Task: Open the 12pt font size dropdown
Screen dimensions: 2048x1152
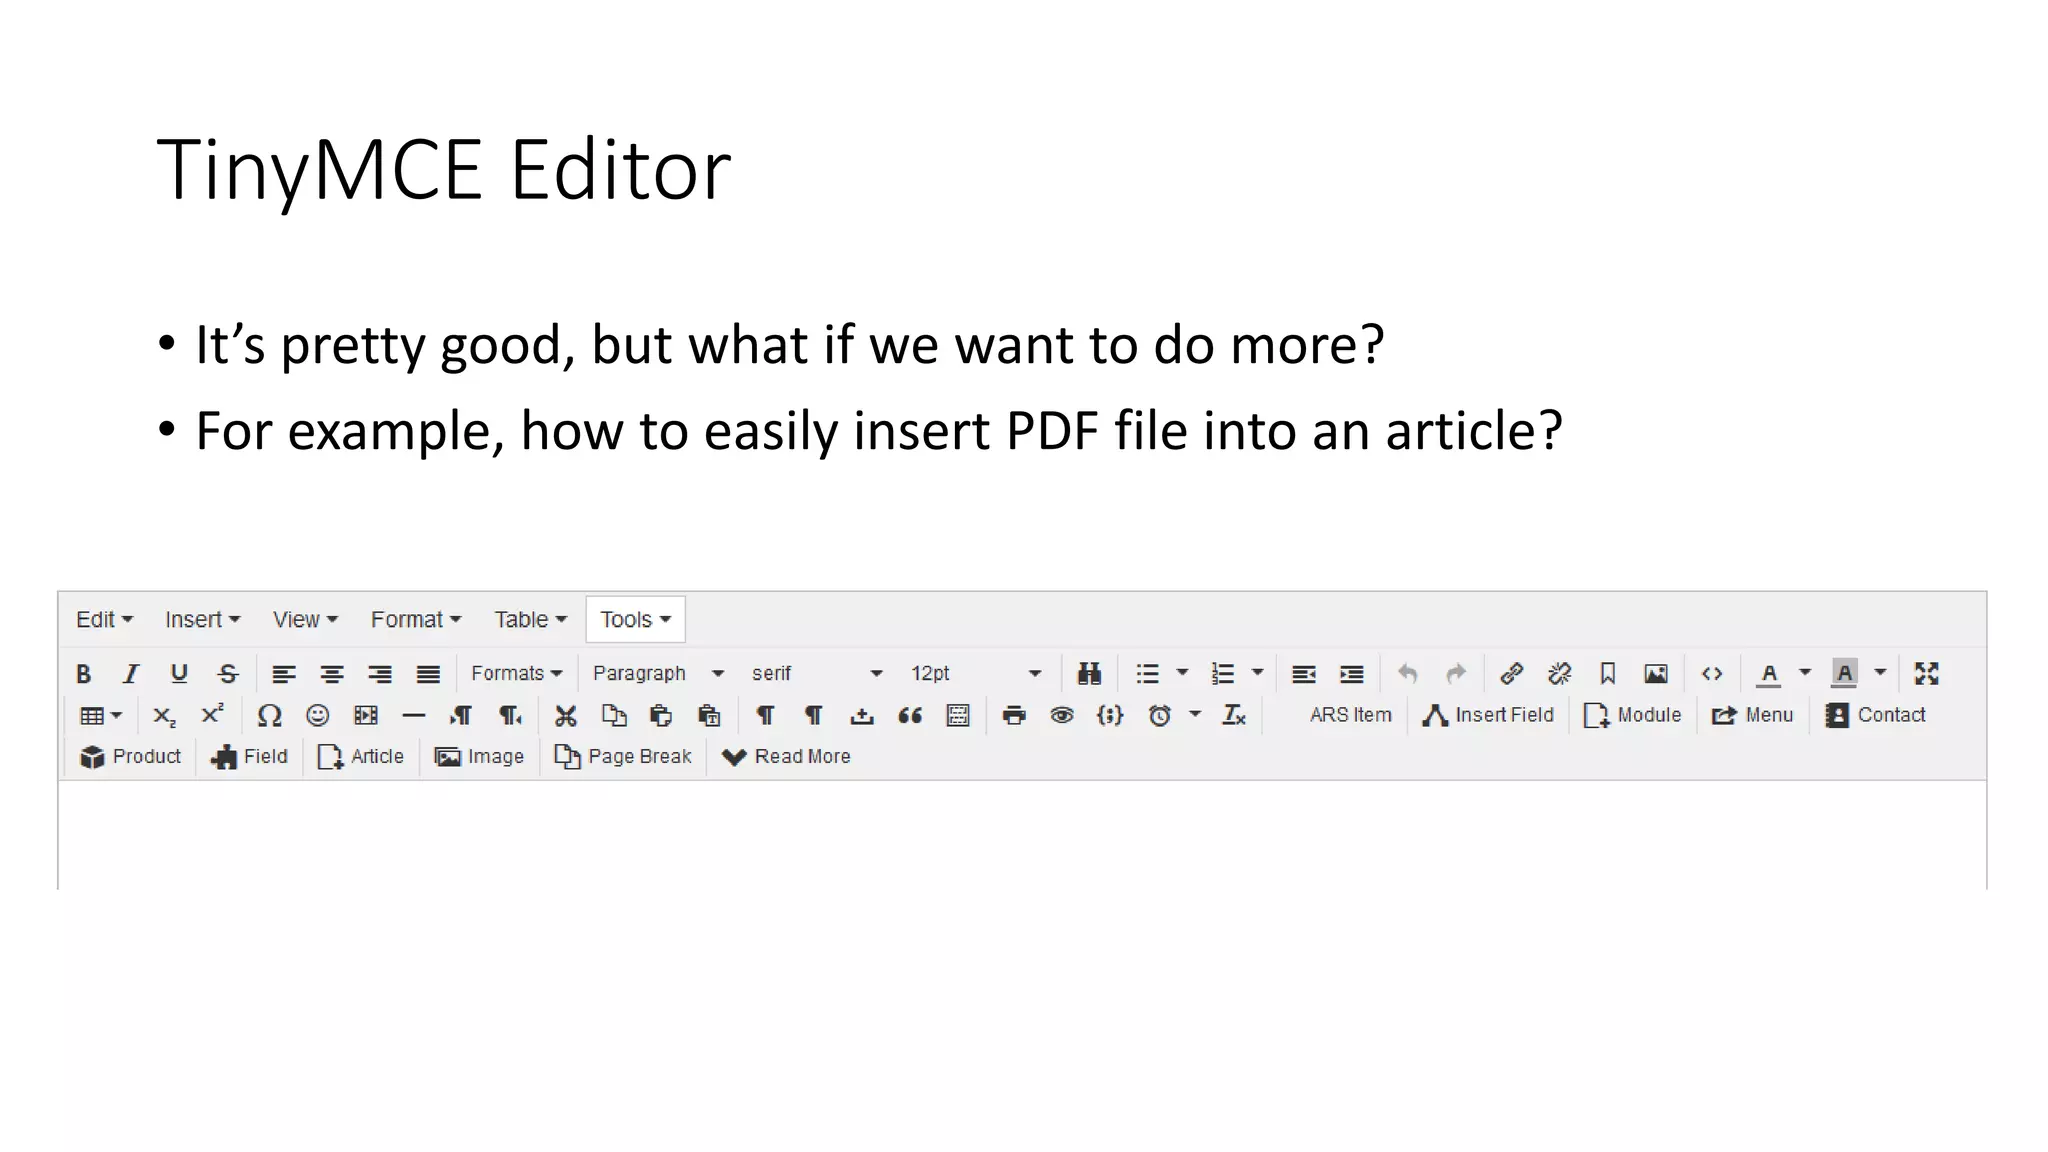Action: (x=976, y=674)
